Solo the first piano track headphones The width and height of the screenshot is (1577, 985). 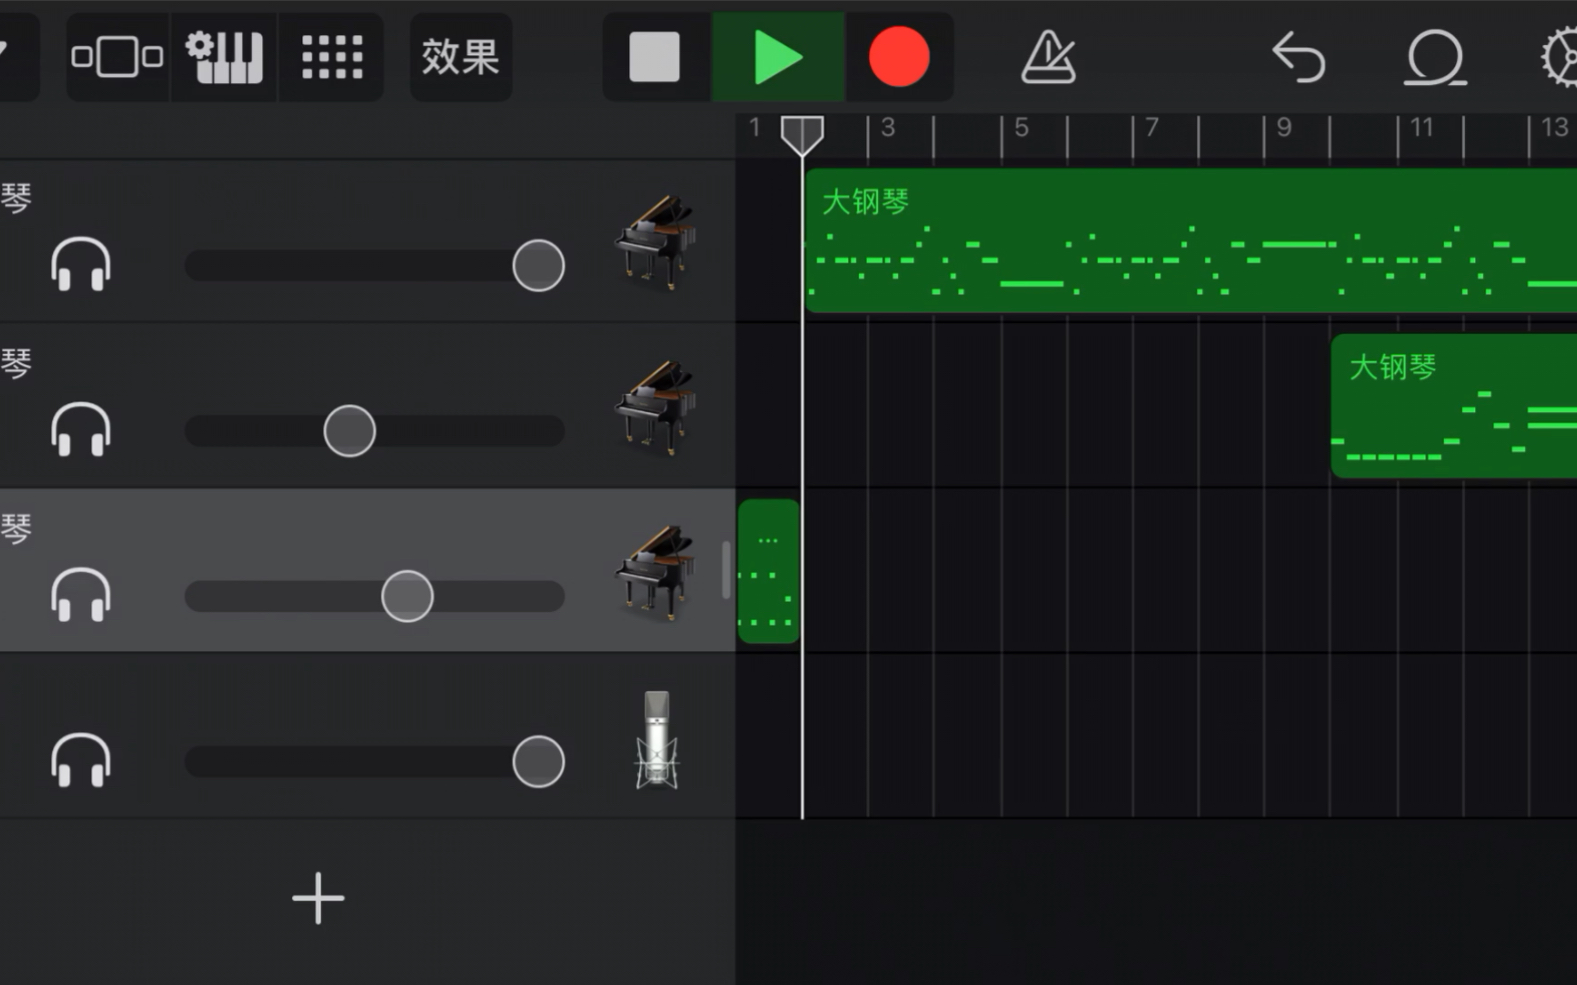pyautogui.click(x=81, y=265)
